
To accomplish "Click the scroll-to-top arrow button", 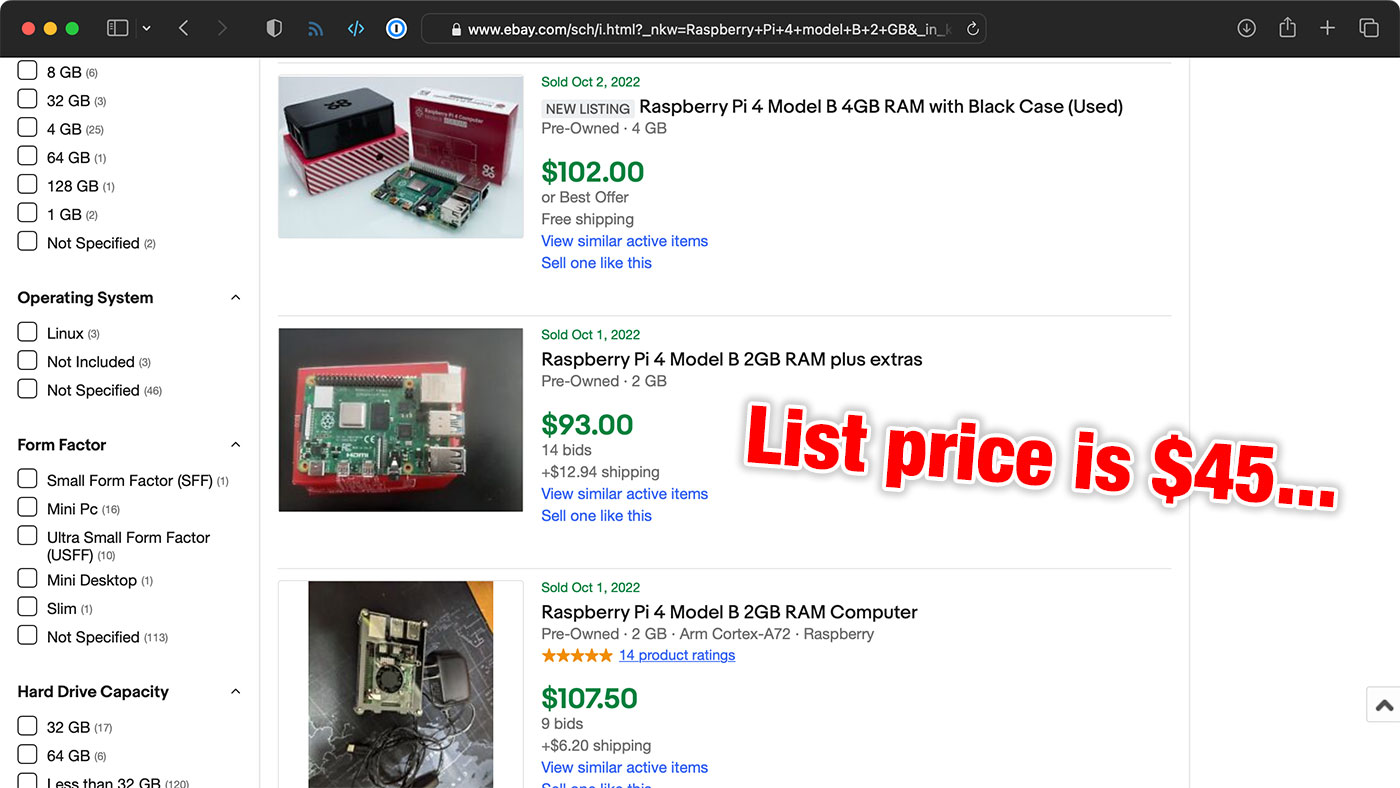I will click(x=1383, y=704).
